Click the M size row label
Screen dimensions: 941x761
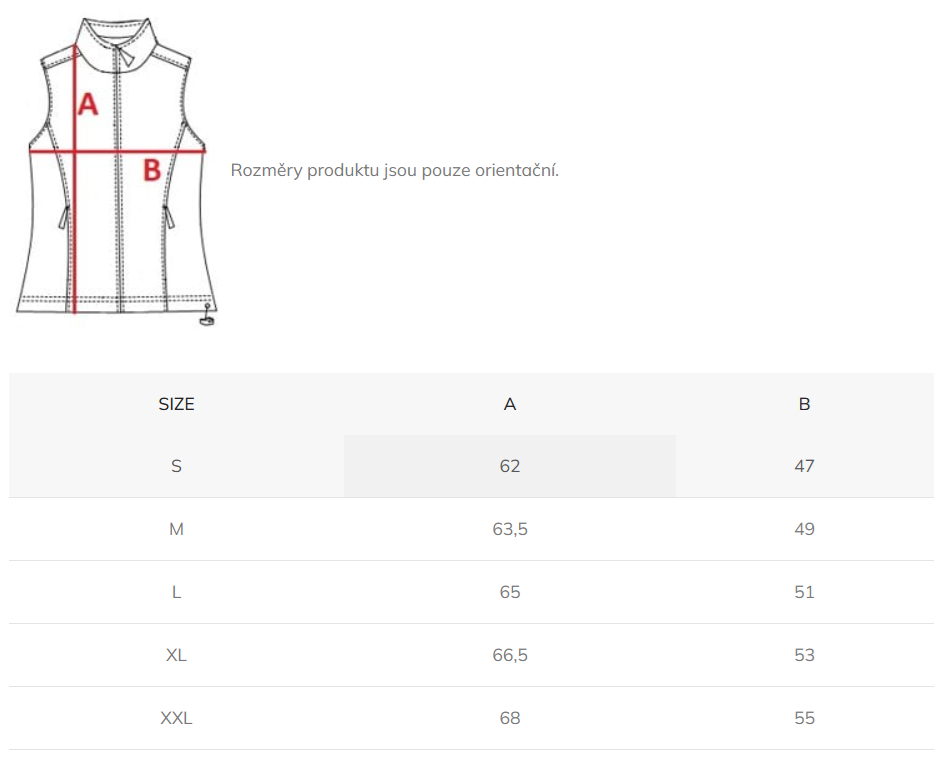click(x=176, y=529)
